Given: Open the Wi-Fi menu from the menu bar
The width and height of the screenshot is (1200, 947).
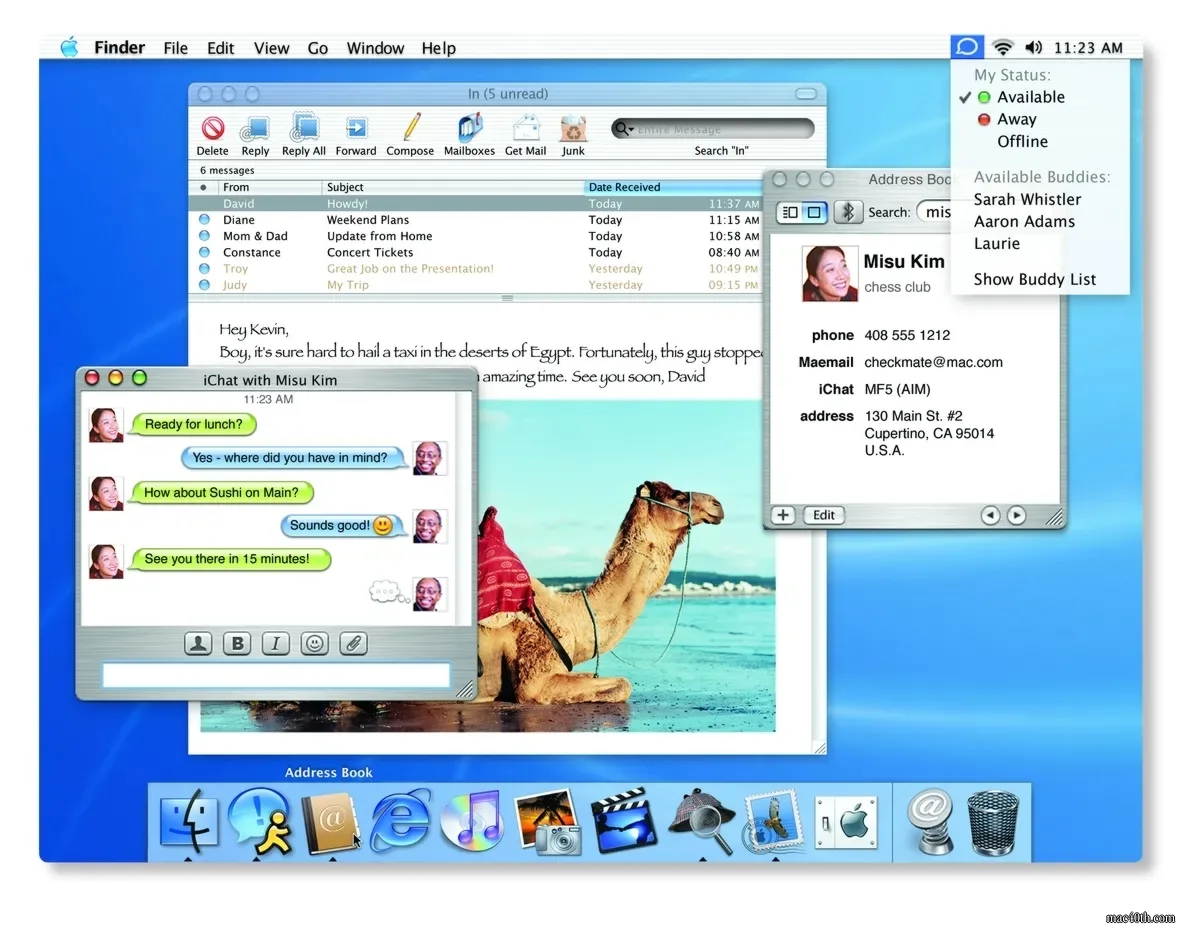Looking at the screenshot, I should (x=1002, y=46).
